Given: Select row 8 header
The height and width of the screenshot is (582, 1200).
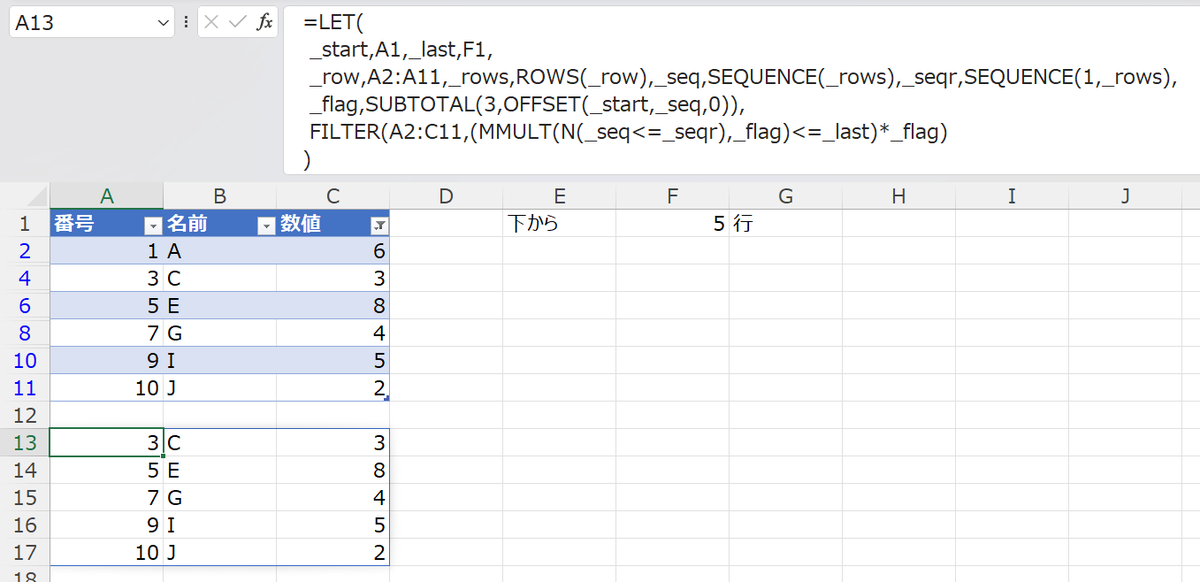Looking at the screenshot, I should click(25, 333).
